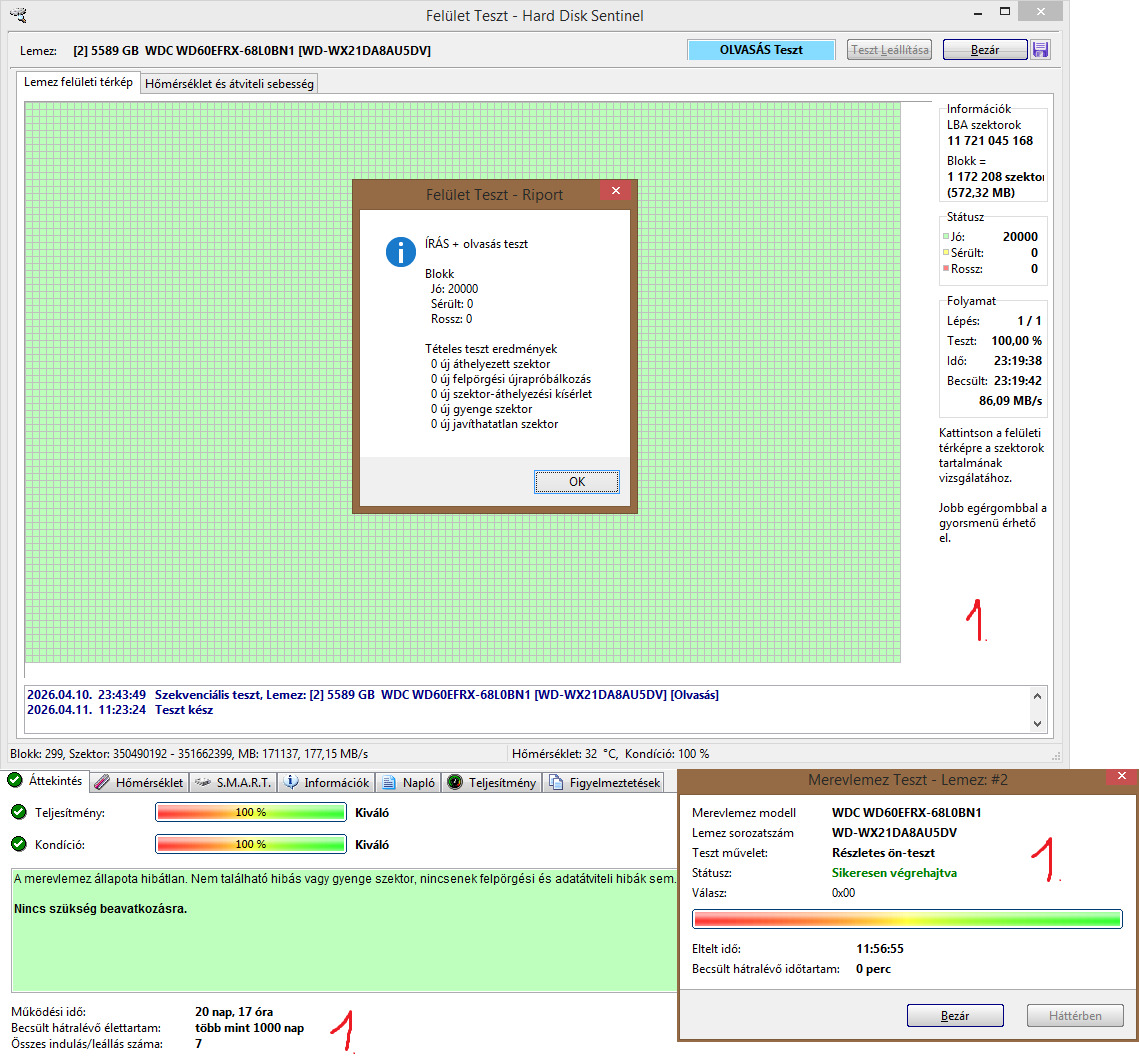Click the transfer speed '86,09 MB/s'
The height and width of the screenshot is (1062, 1139).
point(1010,400)
